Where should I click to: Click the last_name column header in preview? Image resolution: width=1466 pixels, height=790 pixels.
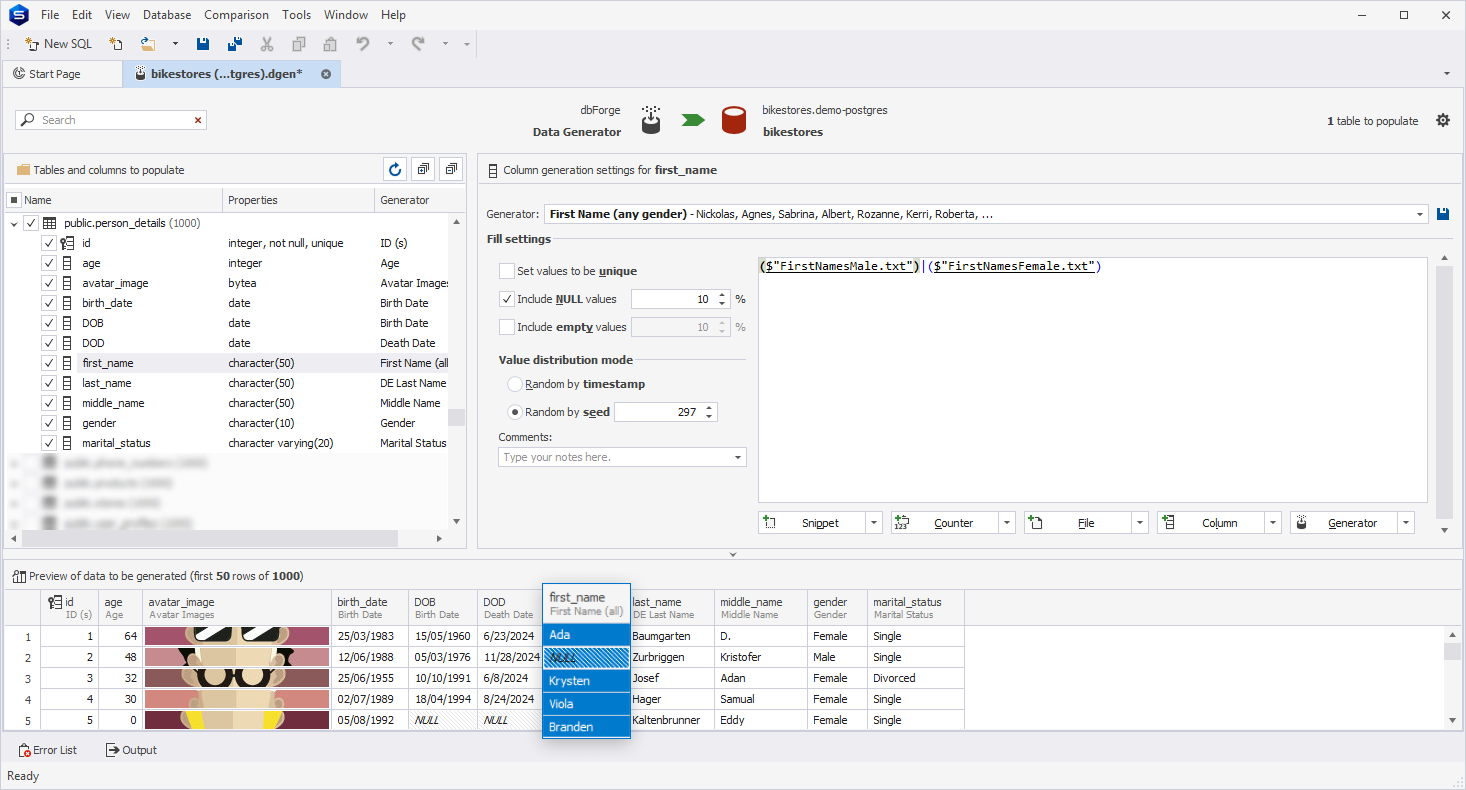pos(671,608)
